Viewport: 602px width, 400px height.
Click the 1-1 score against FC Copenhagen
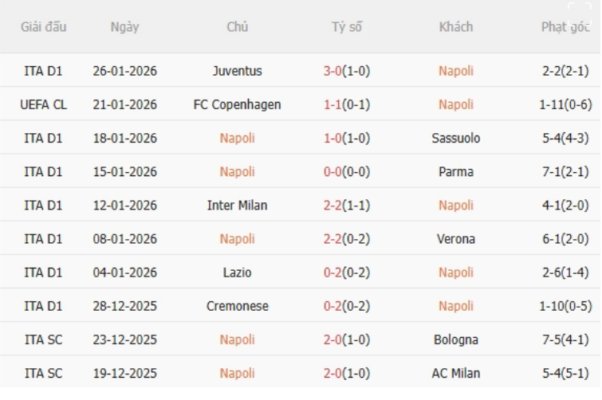[349, 104]
